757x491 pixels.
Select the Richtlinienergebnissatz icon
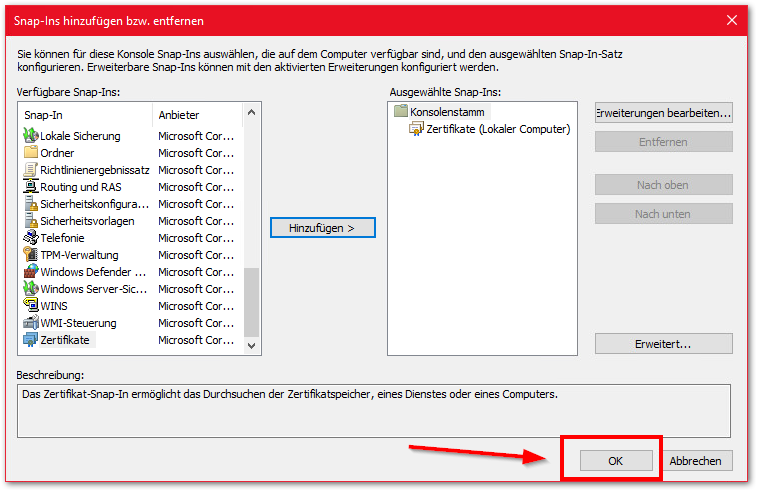click(30, 170)
